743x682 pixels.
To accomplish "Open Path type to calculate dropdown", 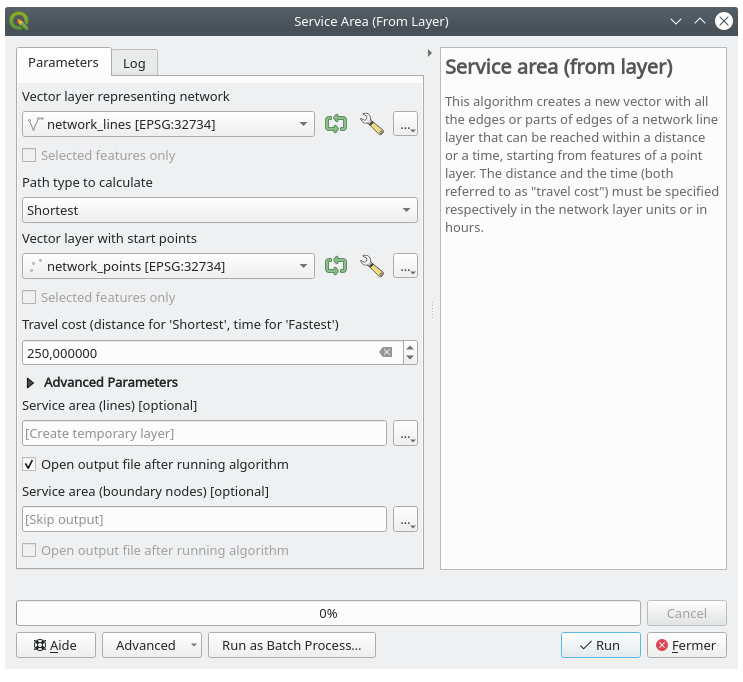I will pos(219,210).
